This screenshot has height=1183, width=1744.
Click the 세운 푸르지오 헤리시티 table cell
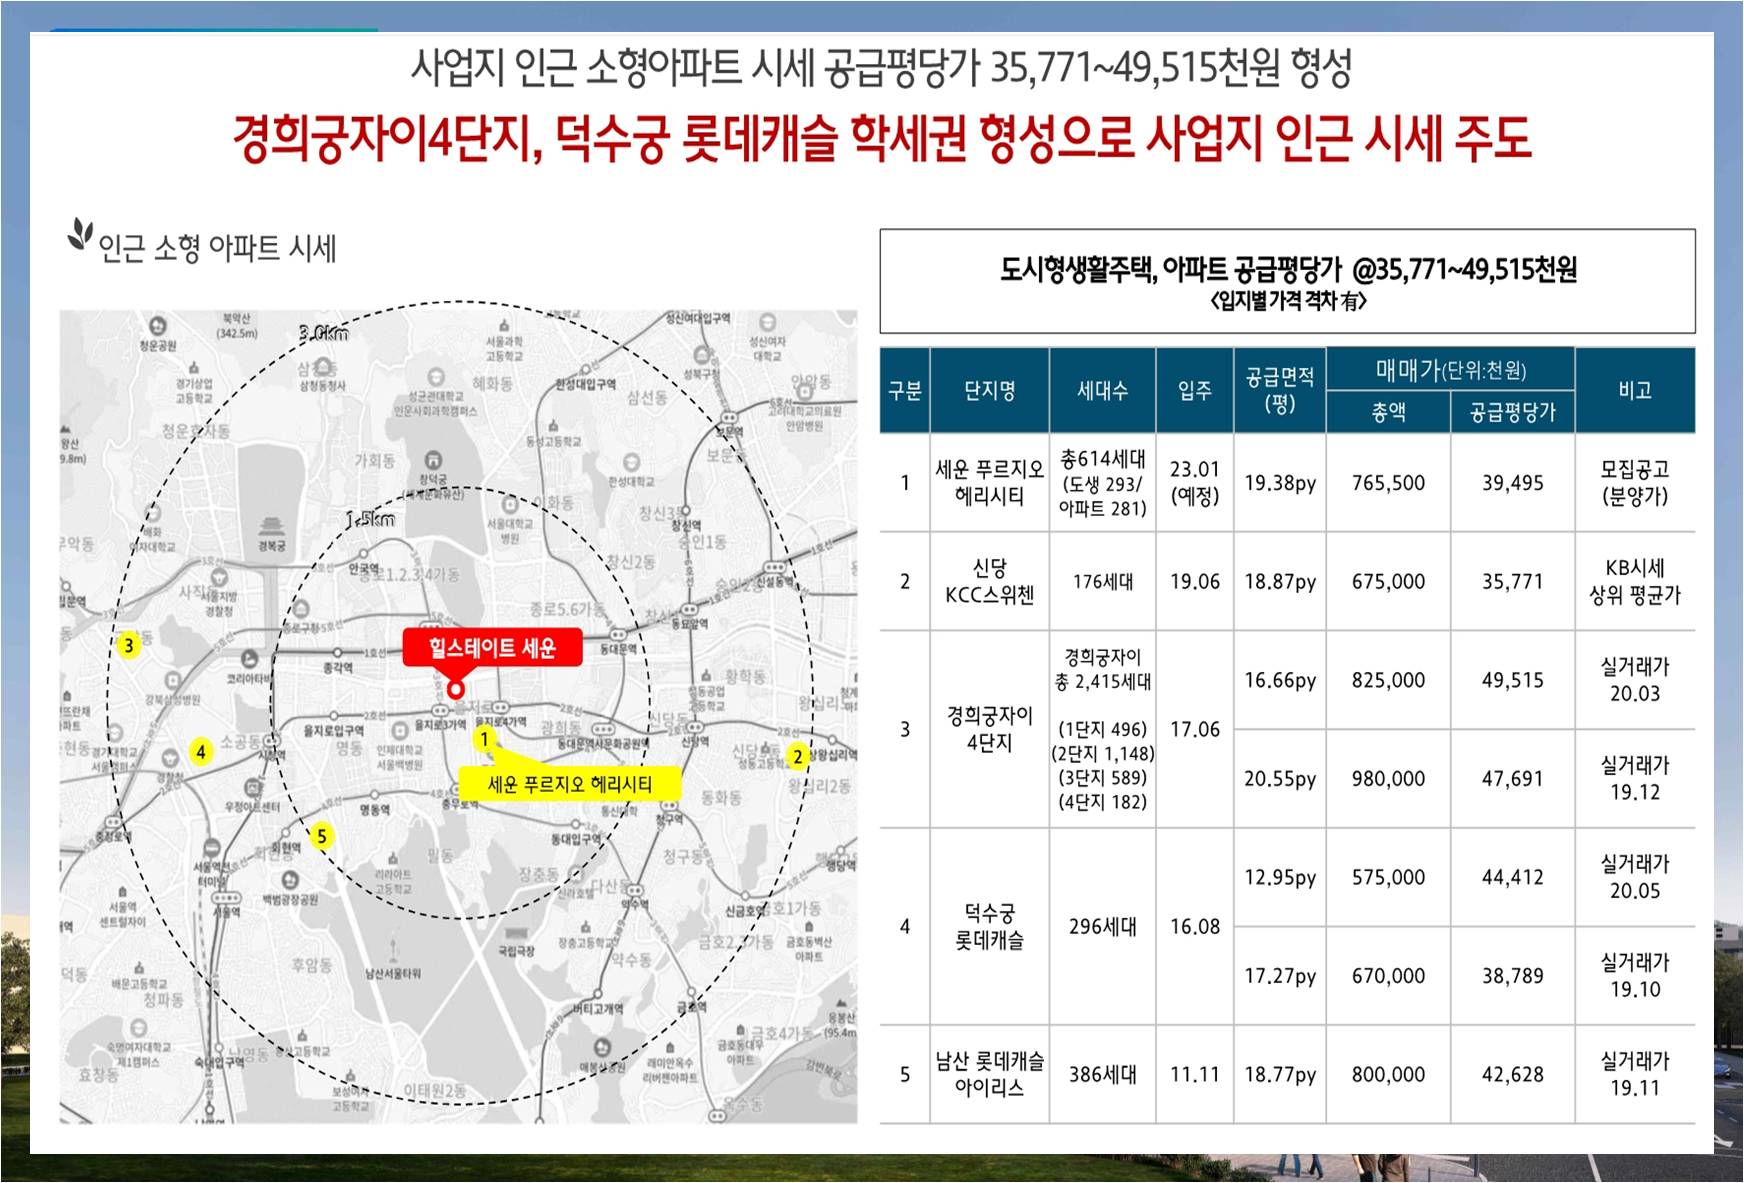tap(990, 483)
